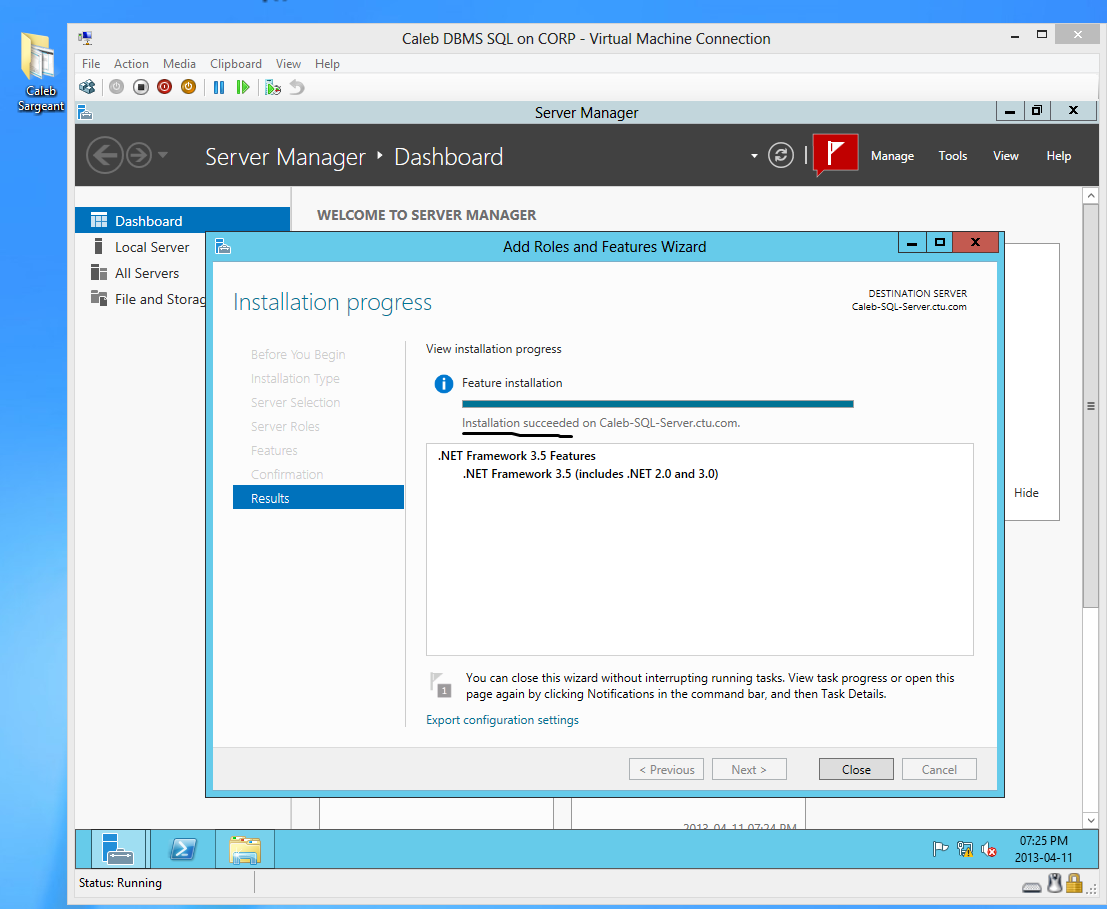Click the green Reset icon
Image resolution: width=1107 pixels, height=909 pixels.
[x=243, y=87]
